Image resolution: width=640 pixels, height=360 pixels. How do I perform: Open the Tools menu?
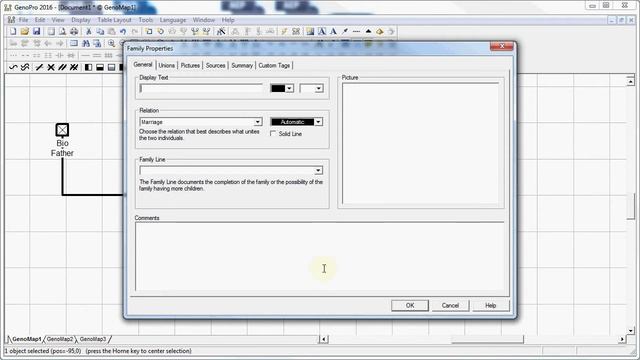146,20
